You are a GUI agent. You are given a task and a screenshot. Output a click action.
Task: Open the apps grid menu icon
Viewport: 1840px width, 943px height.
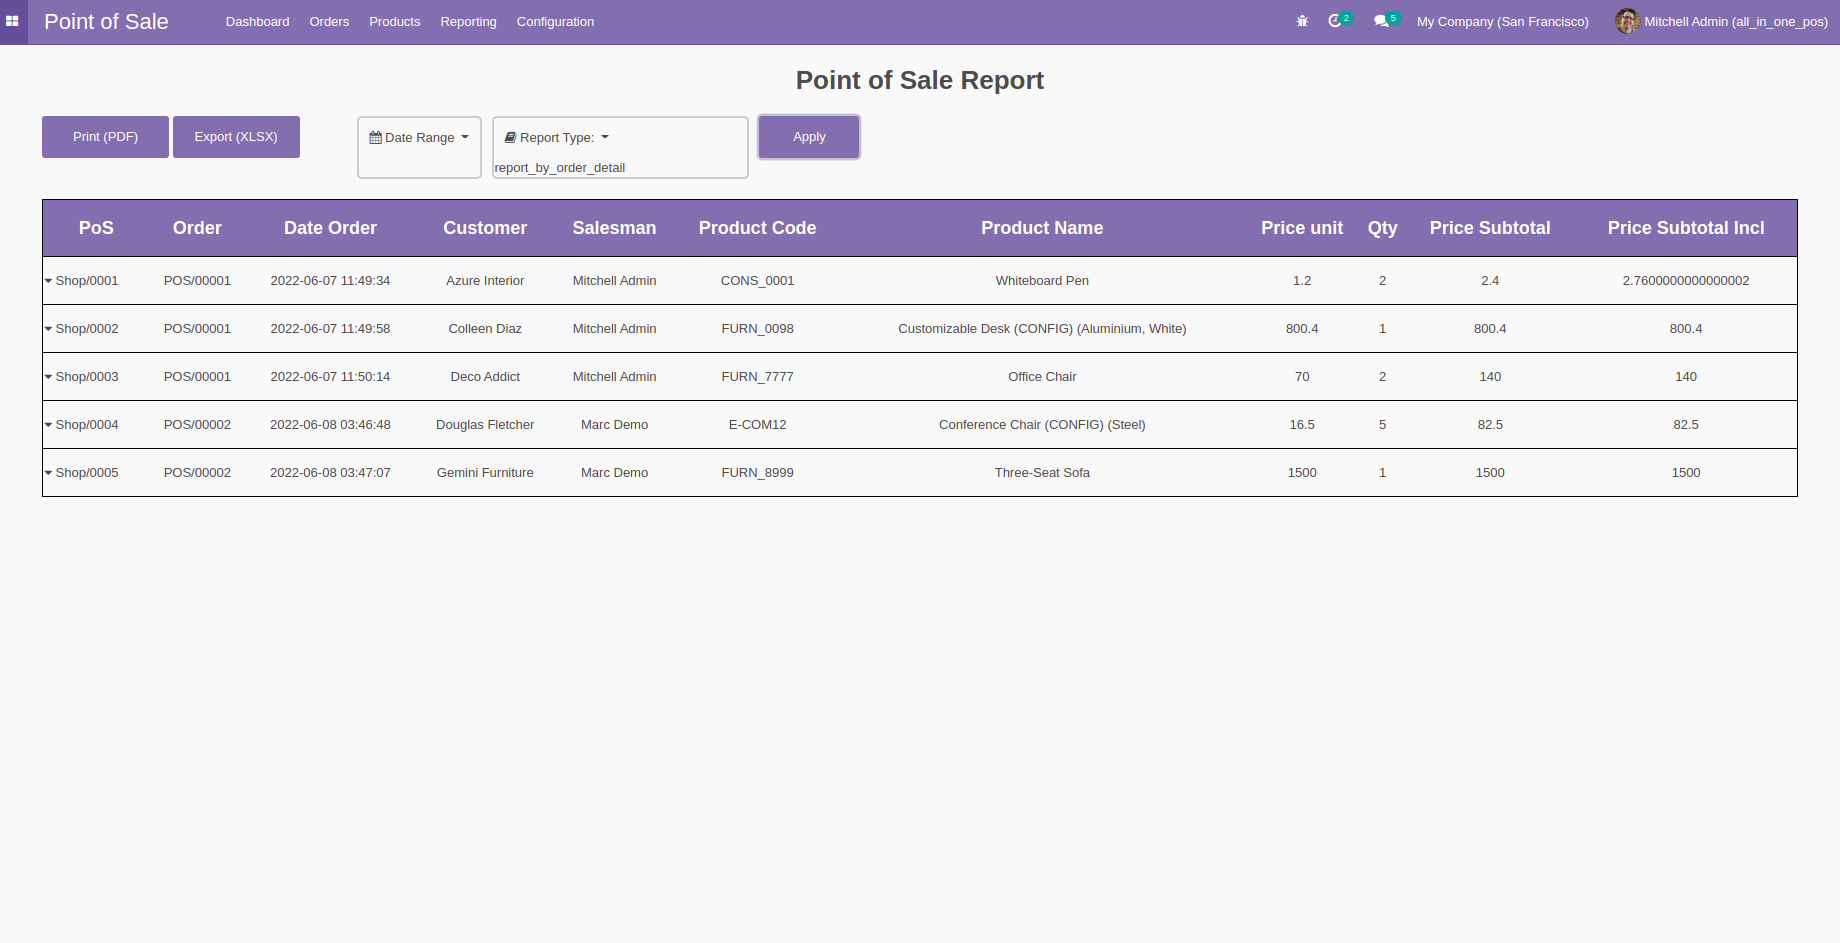click(12, 21)
